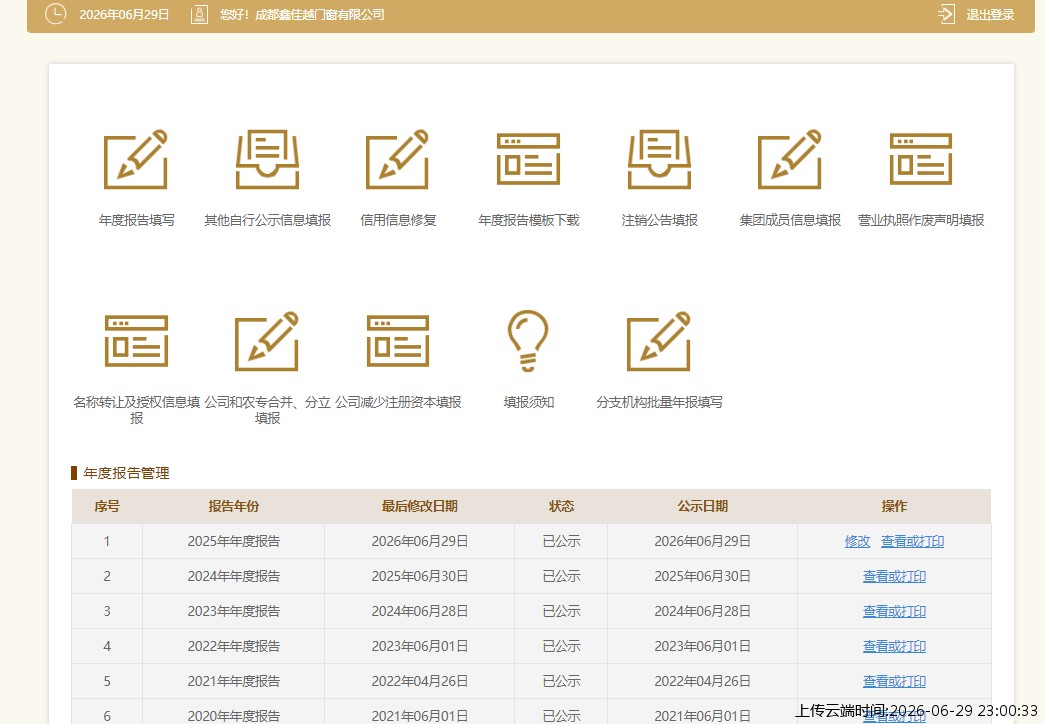Select the 2025年年度报告 cell
The height and width of the screenshot is (724, 1045).
pos(233,541)
